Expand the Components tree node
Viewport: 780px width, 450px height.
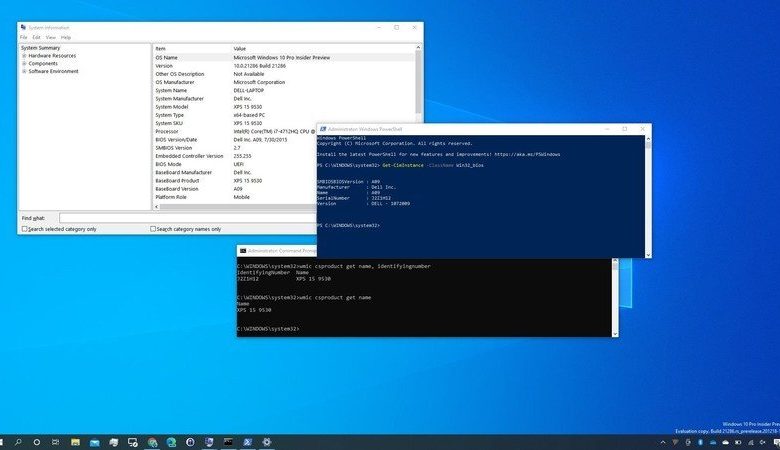(x=24, y=64)
